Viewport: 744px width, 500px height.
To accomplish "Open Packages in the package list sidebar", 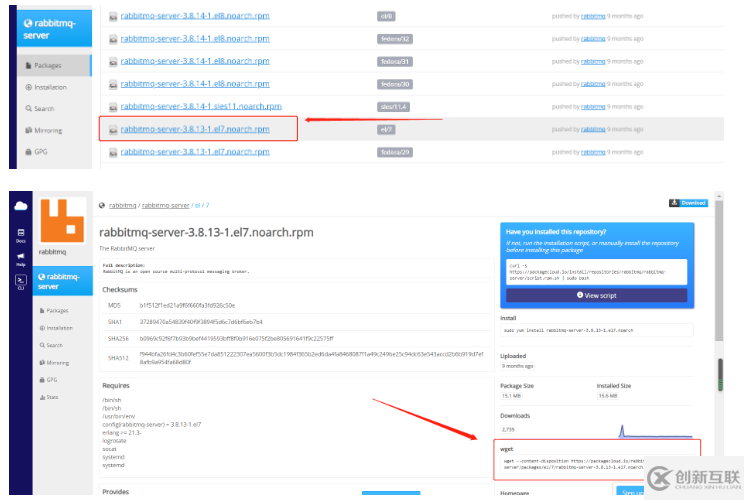I will 55,65.
